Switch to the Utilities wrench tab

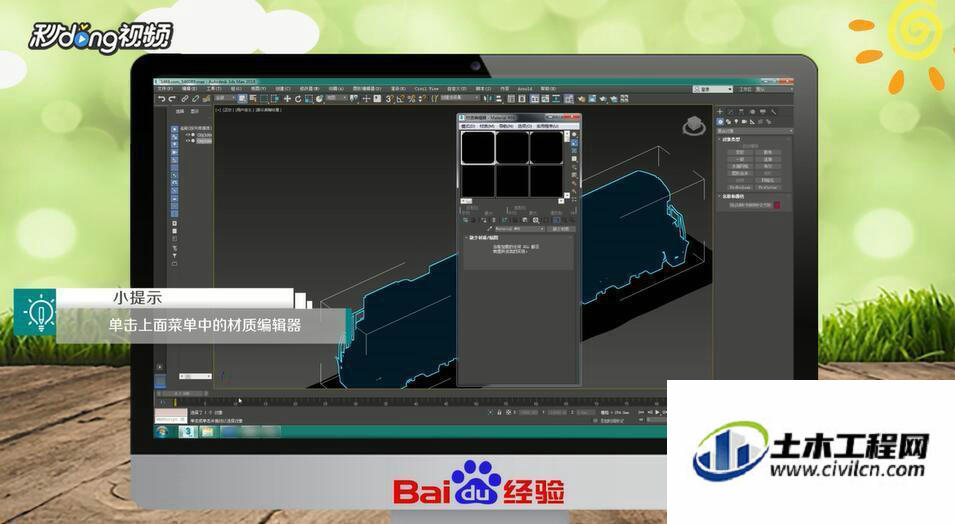pyautogui.click(x=774, y=112)
